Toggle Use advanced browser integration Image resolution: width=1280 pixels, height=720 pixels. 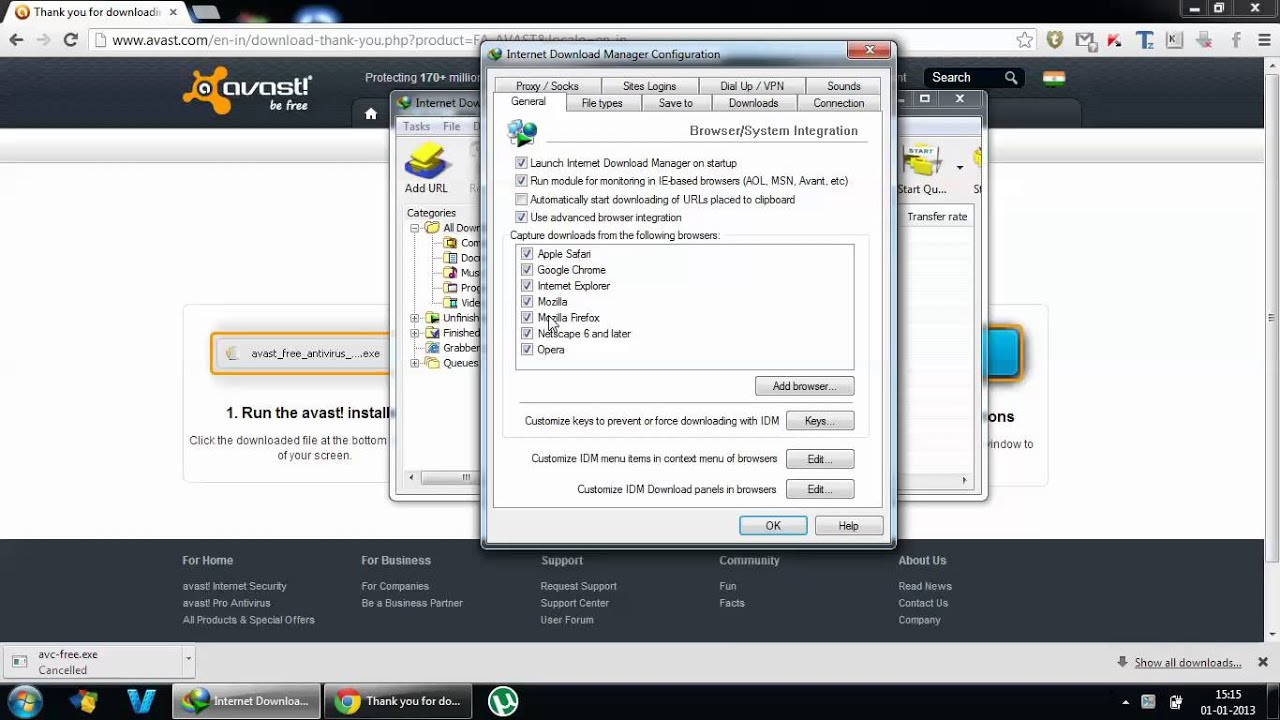click(x=521, y=218)
